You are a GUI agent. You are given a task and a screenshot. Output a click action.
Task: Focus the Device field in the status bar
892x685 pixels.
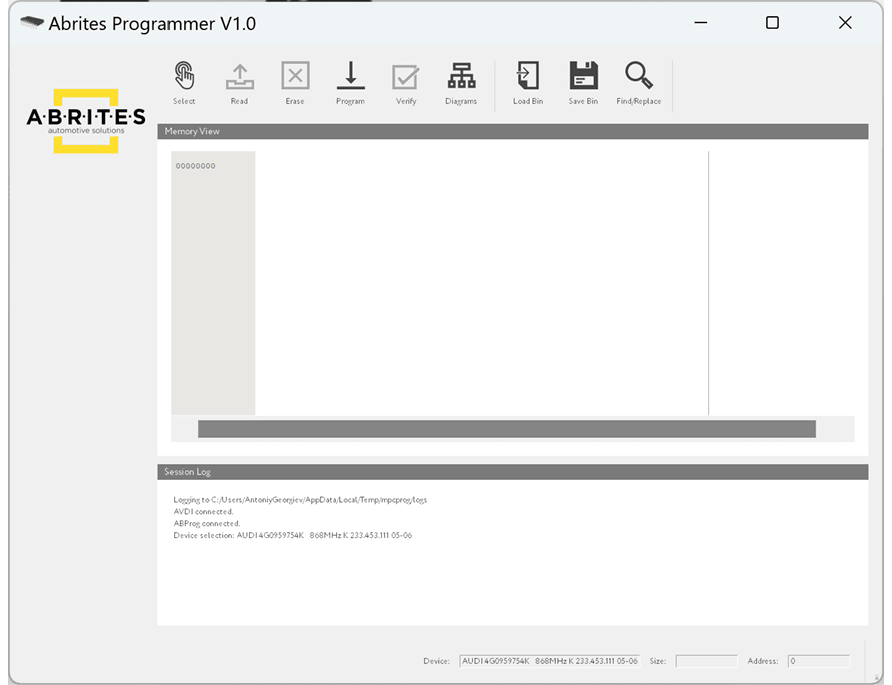[548, 661]
